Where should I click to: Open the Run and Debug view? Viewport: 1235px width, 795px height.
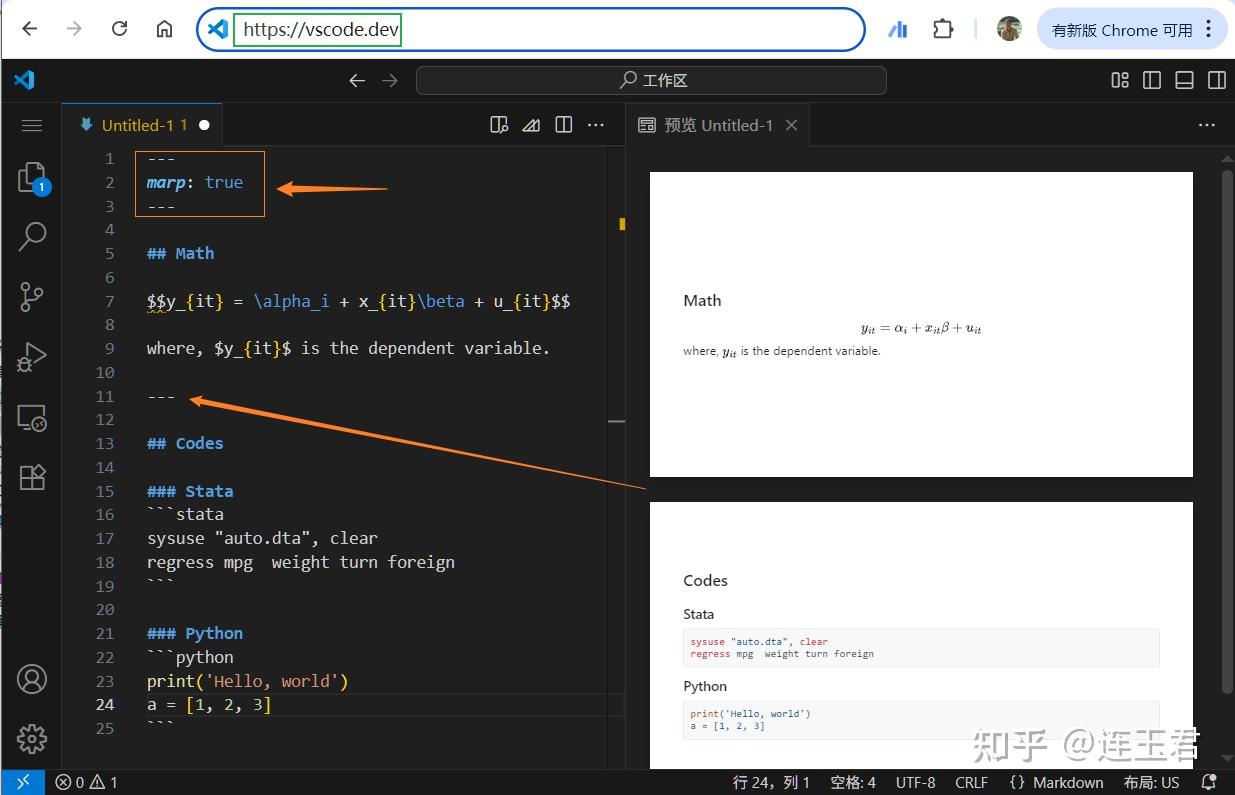point(31,357)
